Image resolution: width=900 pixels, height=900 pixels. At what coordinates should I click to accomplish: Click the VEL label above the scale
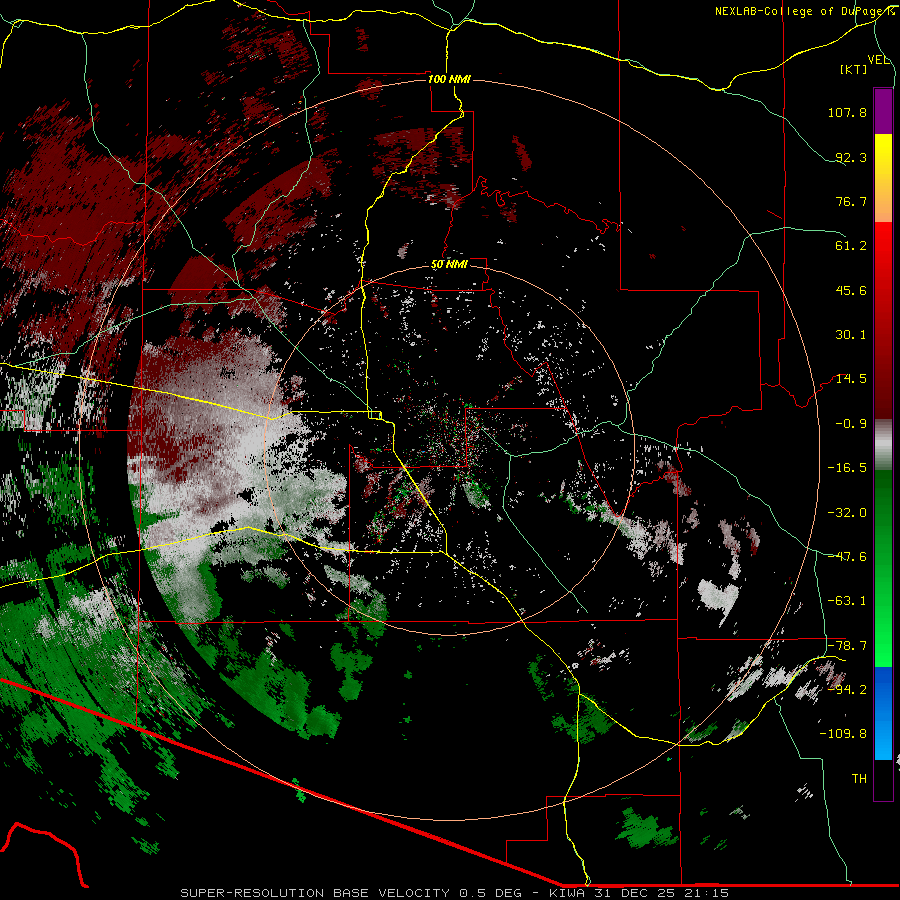(x=879, y=60)
